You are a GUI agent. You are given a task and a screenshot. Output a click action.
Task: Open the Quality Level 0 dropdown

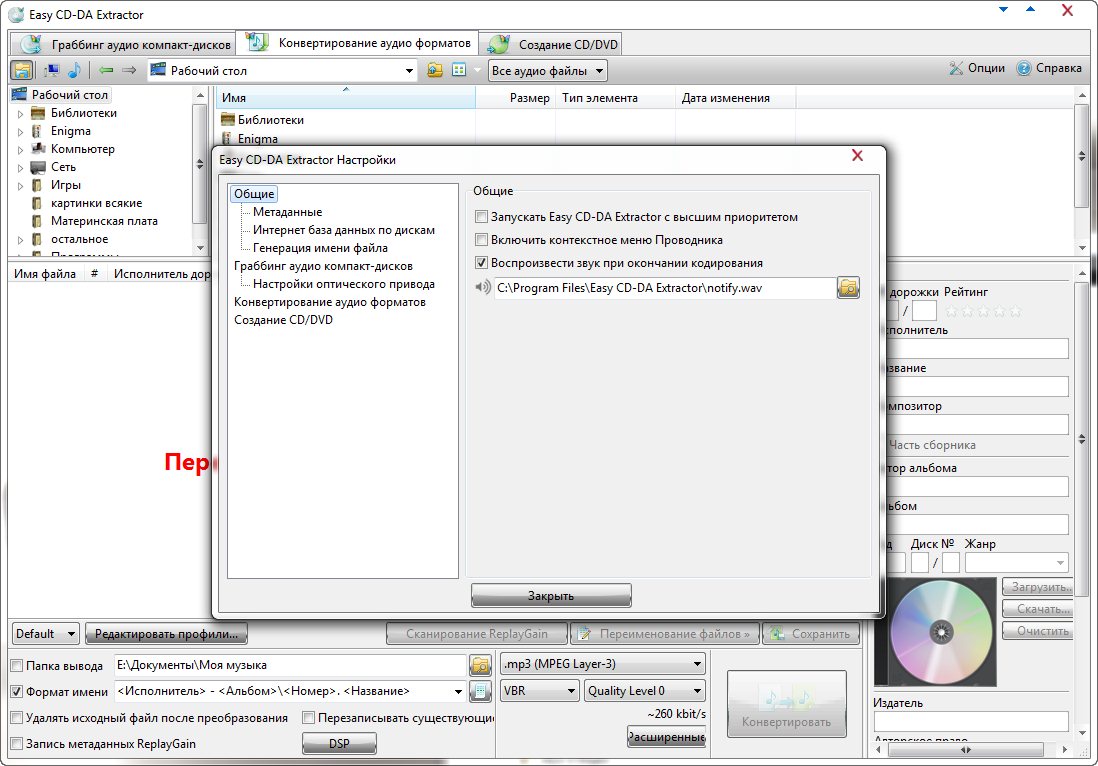click(645, 690)
